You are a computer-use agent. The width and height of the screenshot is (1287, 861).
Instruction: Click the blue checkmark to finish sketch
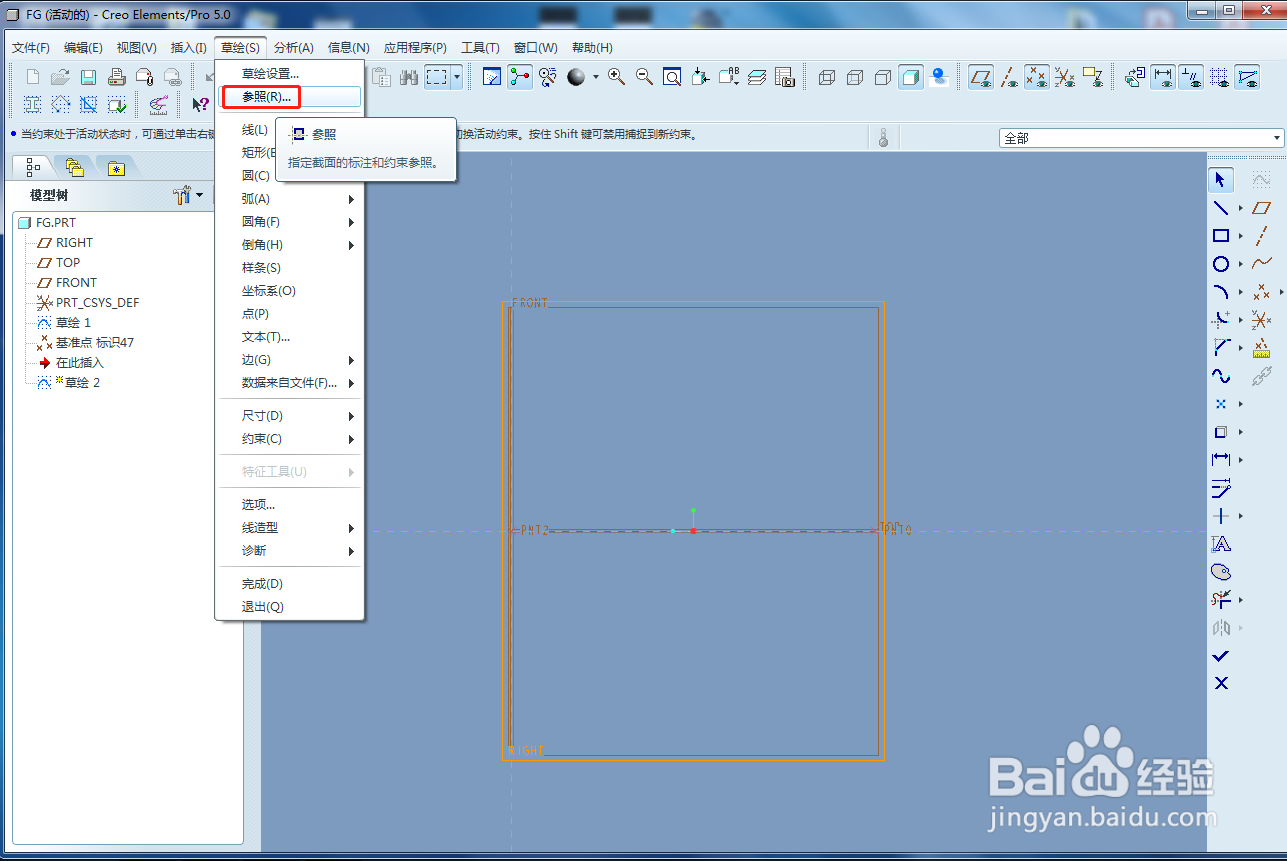(1221, 656)
